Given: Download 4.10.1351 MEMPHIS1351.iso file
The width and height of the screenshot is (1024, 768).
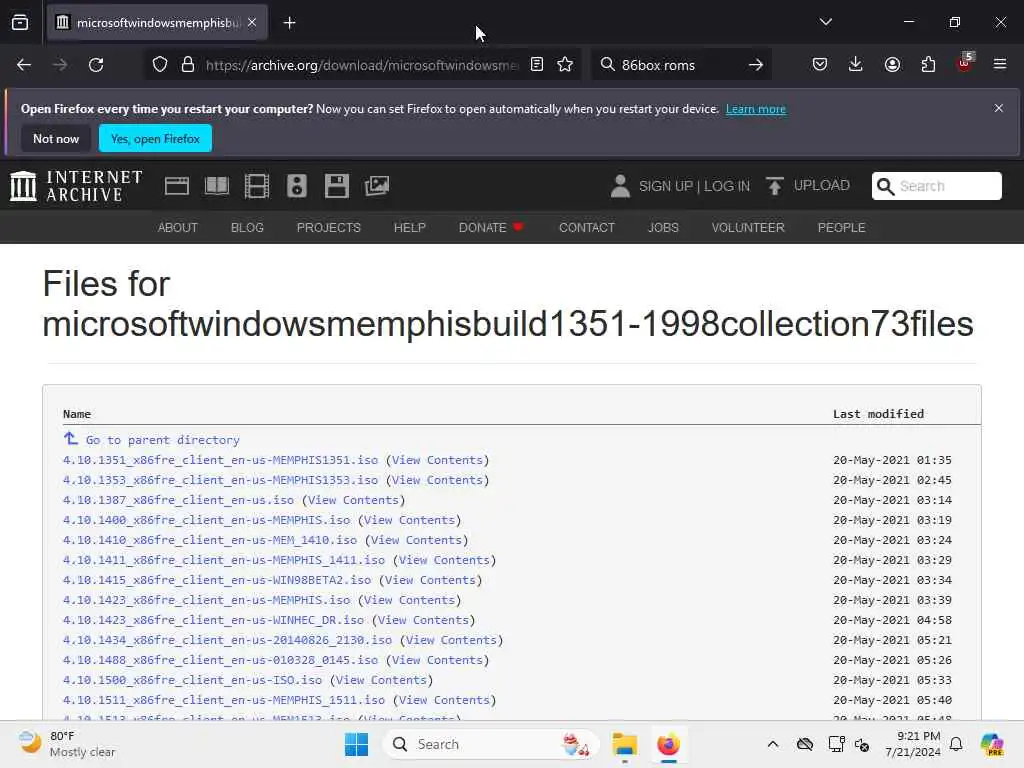Looking at the screenshot, I should point(220,460).
